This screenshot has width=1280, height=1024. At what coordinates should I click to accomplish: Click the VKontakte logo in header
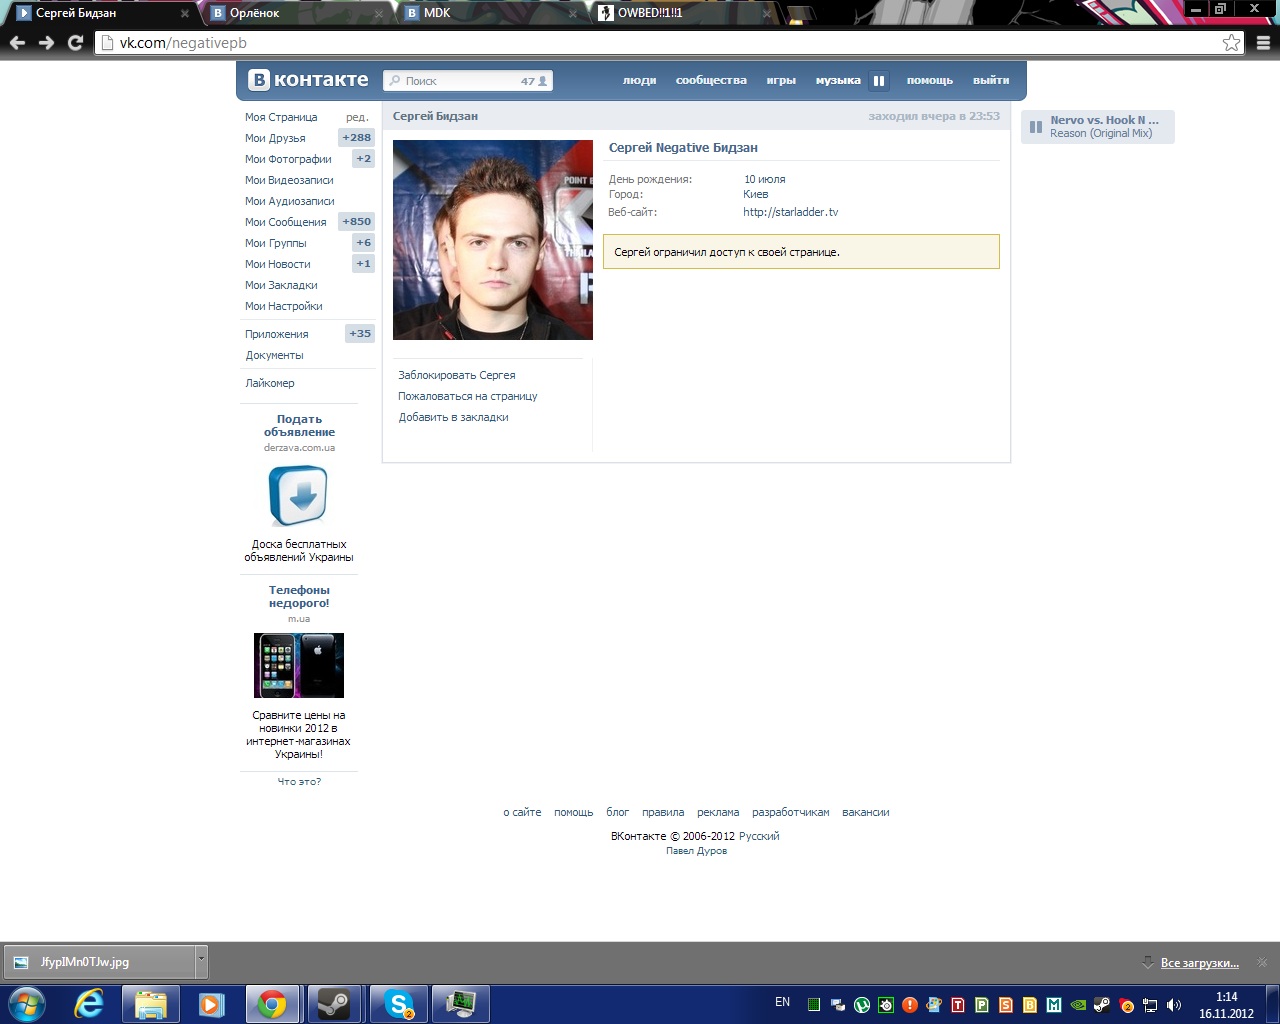point(308,80)
